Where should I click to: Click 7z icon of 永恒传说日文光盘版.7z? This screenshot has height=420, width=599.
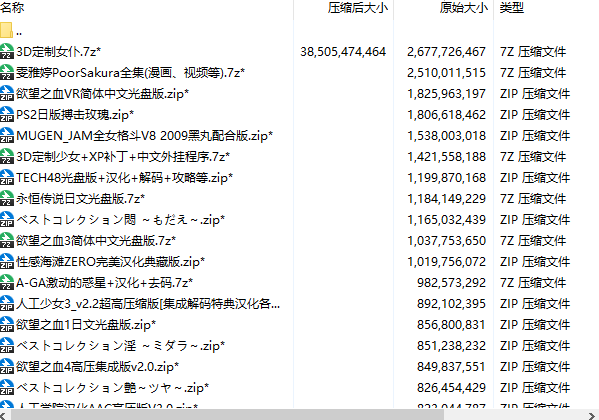(x=7, y=198)
